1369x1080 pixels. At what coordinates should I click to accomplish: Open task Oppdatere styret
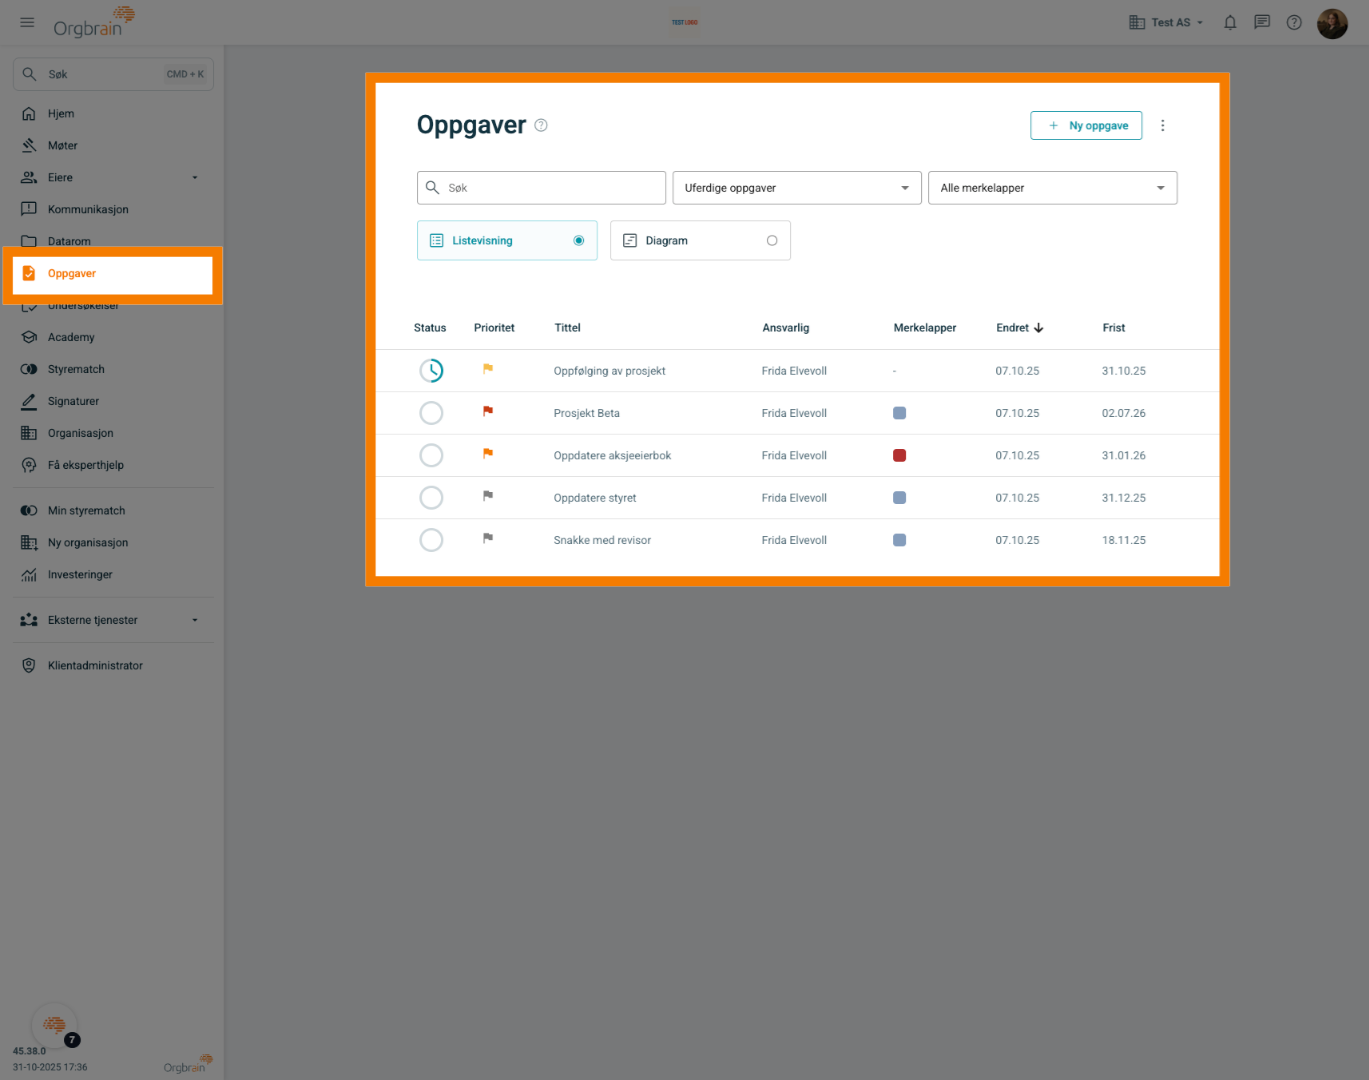point(595,498)
